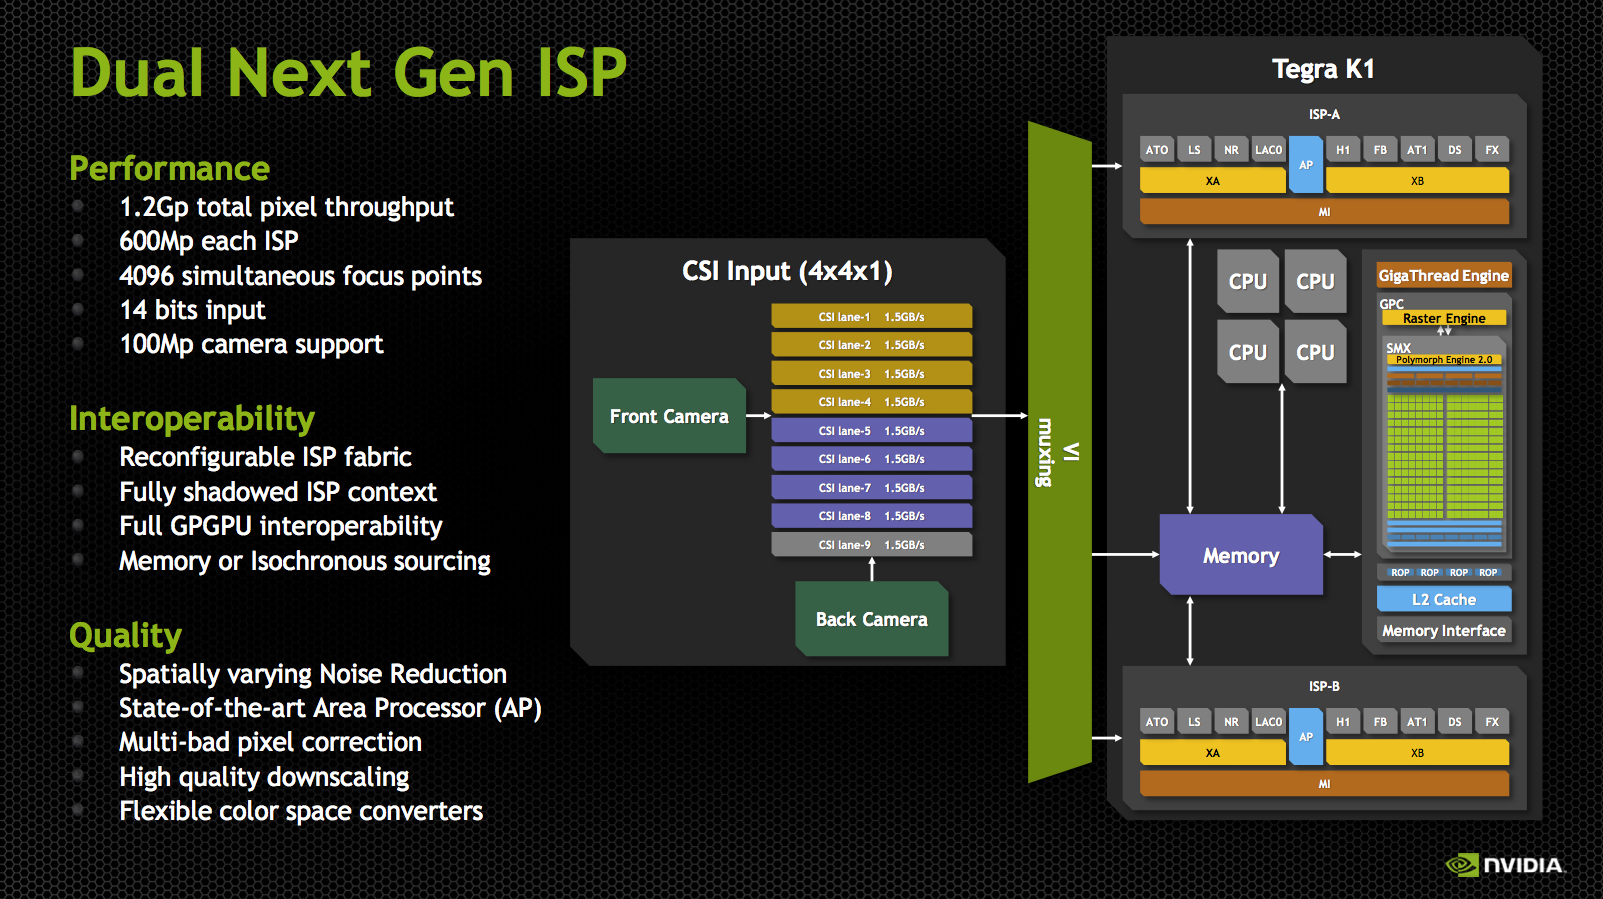Click the ATO block in ISP-A
The image size is (1603, 899).
point(1157,150)
